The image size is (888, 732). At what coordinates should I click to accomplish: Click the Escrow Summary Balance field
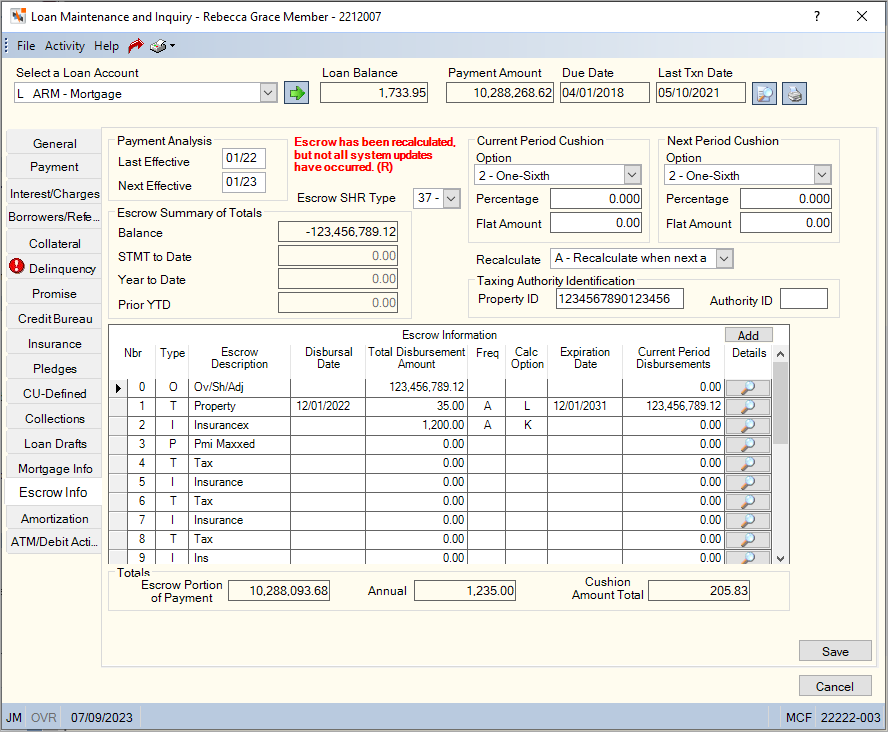338,232
